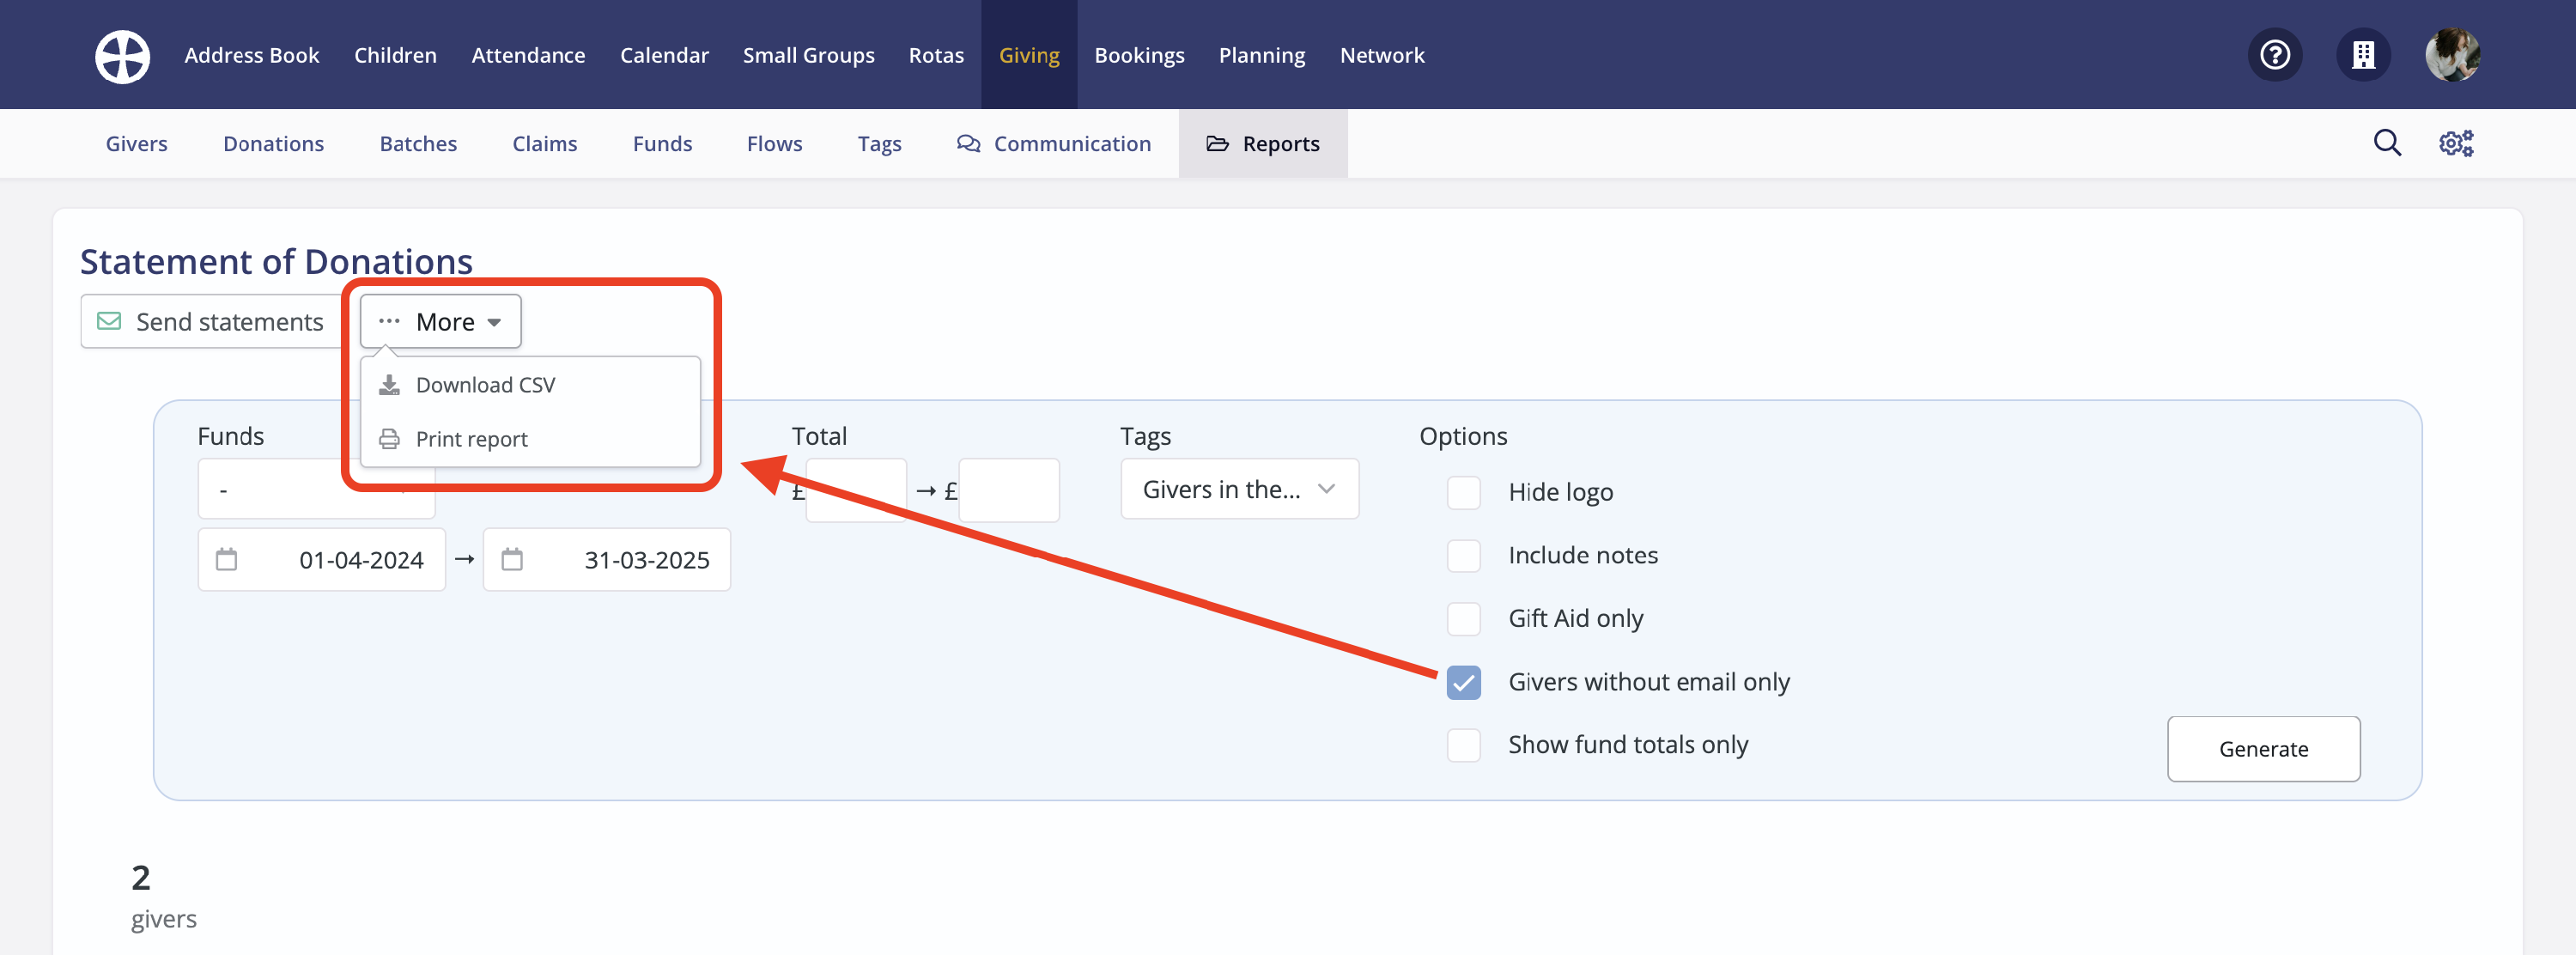2576x955 pixels.
Task: Click the ChurchSuite home logo icon
Action: (x=122, y=55)
